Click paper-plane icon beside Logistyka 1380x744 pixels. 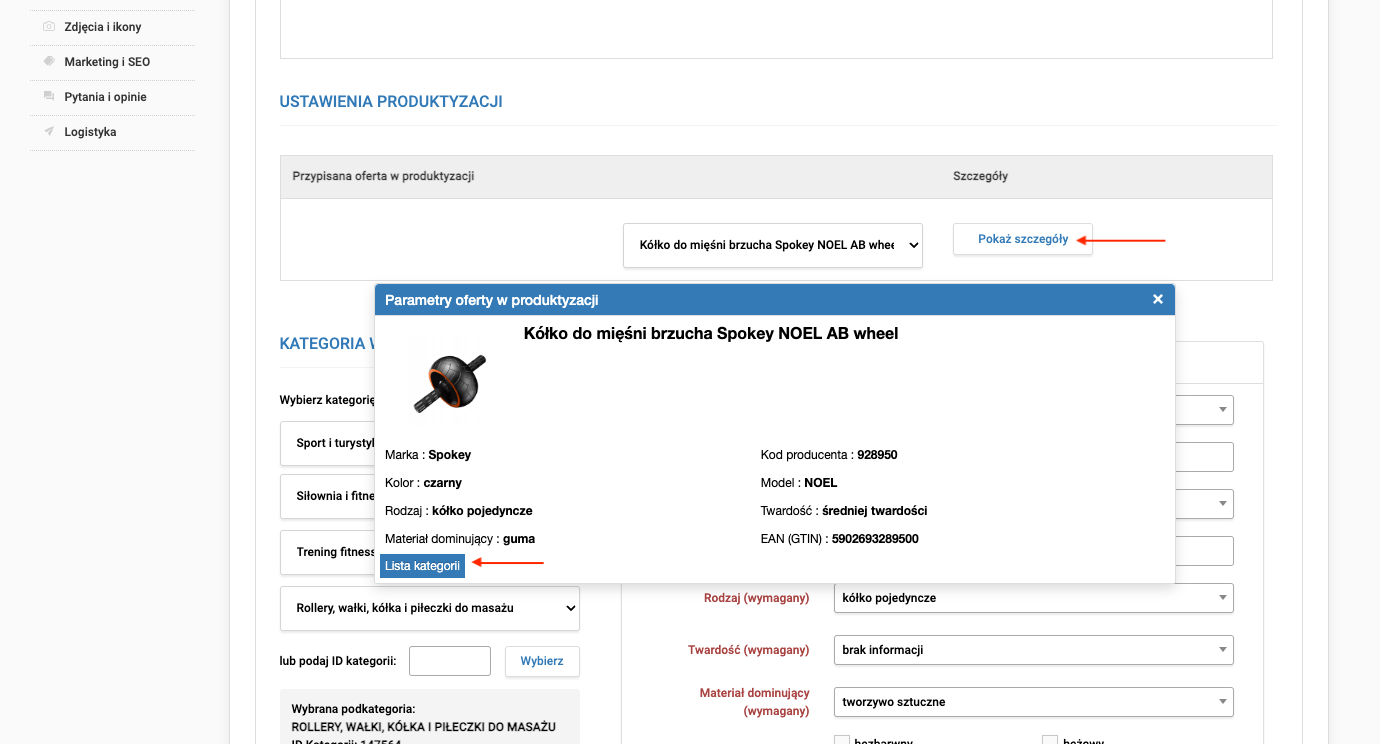[x=49, y=132]
